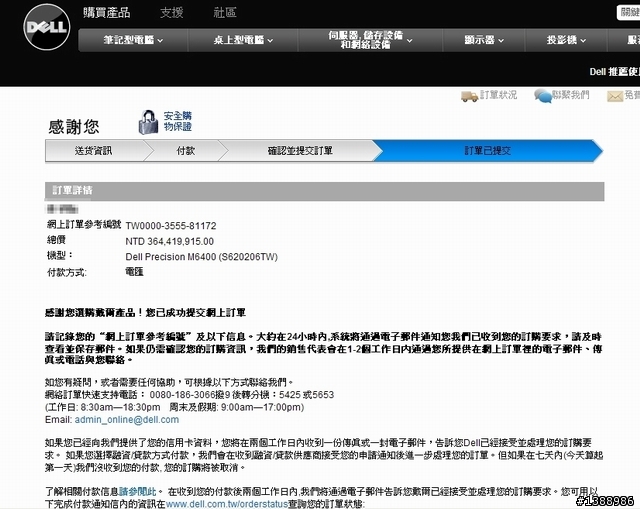Click the model Dell Precision M6400 (S620206TW)

pos(202,257)
